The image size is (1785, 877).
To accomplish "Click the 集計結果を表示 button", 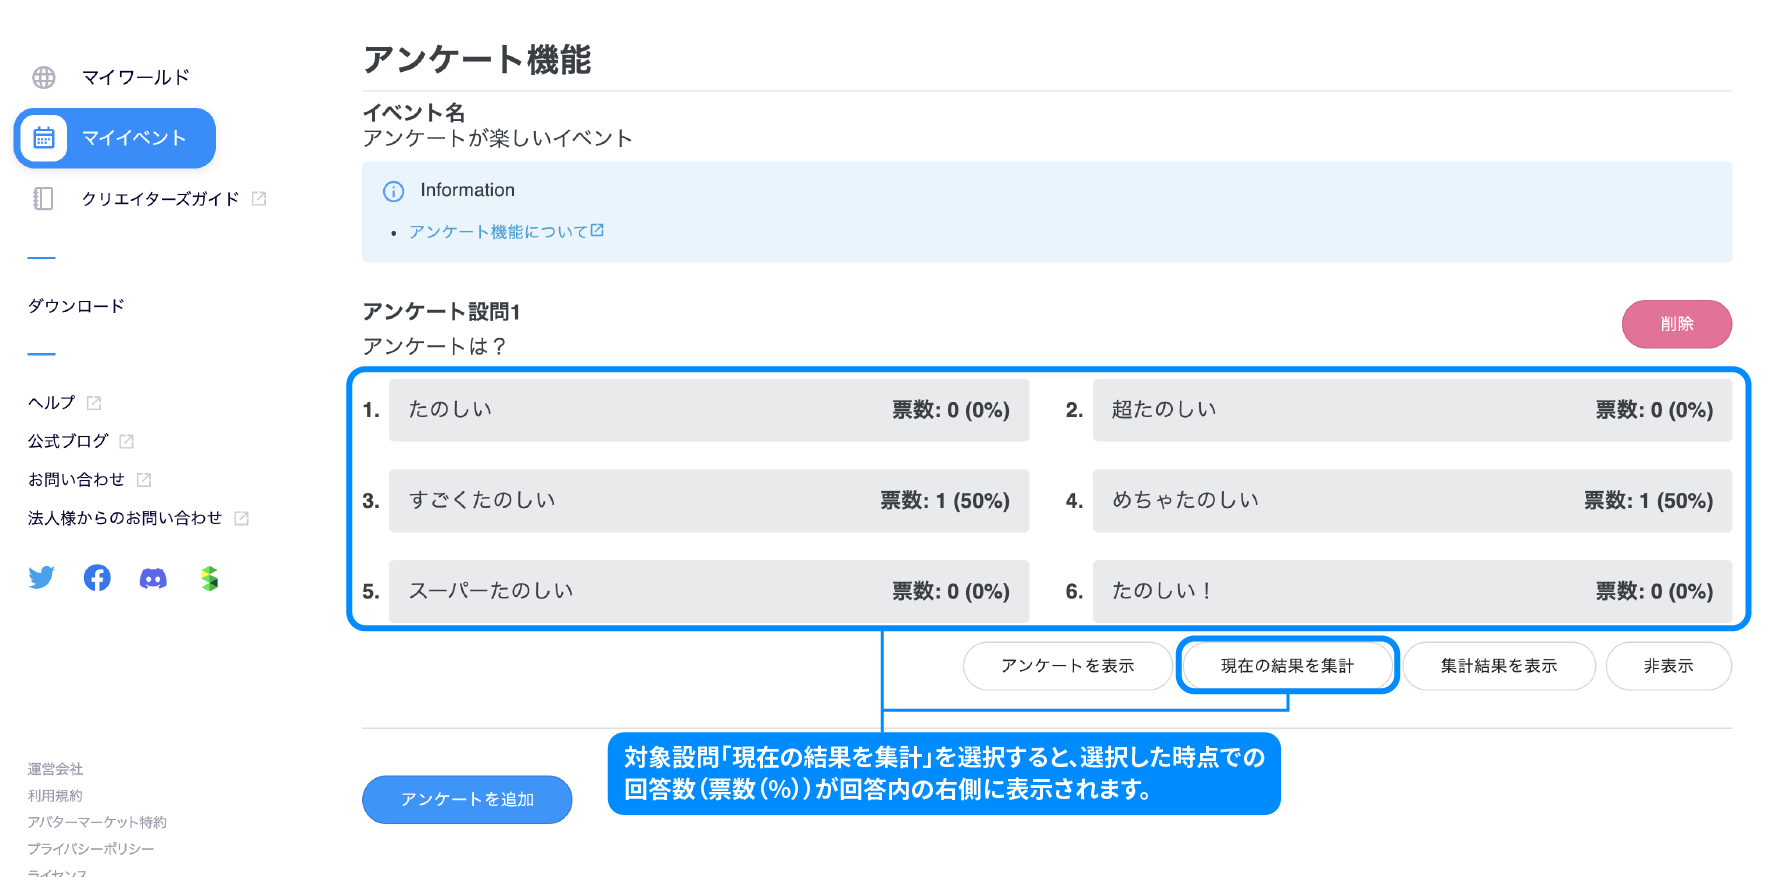I will pyautogui.click(x=1498, y=666).
